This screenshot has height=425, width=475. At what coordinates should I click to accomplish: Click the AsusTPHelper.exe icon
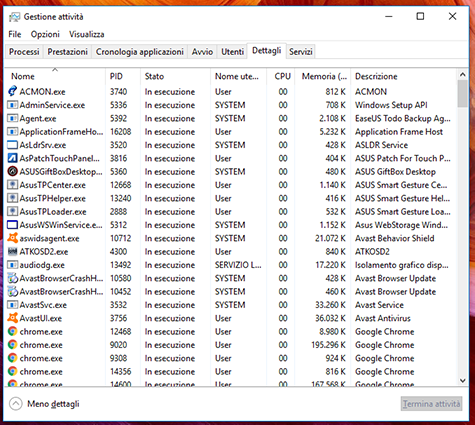(x=12, y=198)
